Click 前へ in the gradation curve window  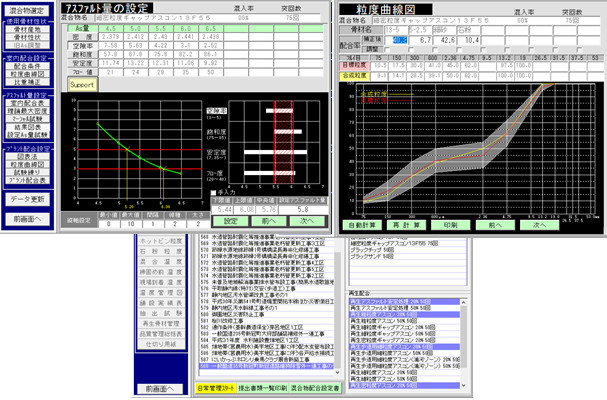(x=495, y=225)
